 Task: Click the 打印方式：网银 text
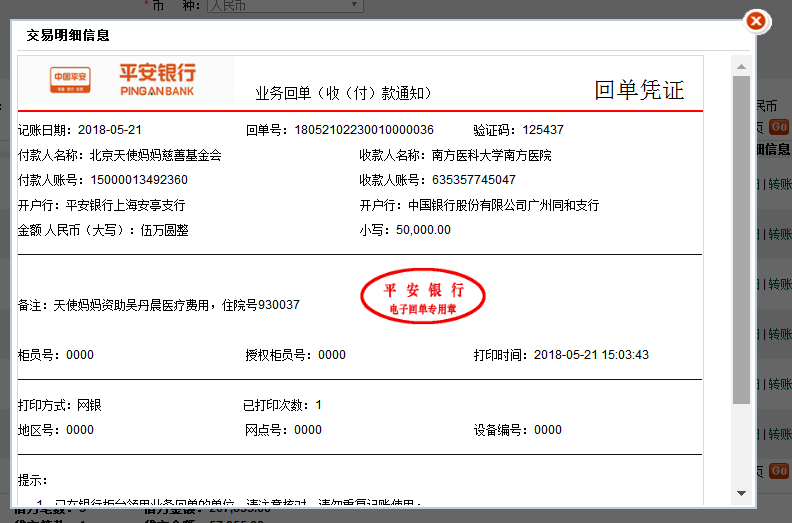pos(60,405)
